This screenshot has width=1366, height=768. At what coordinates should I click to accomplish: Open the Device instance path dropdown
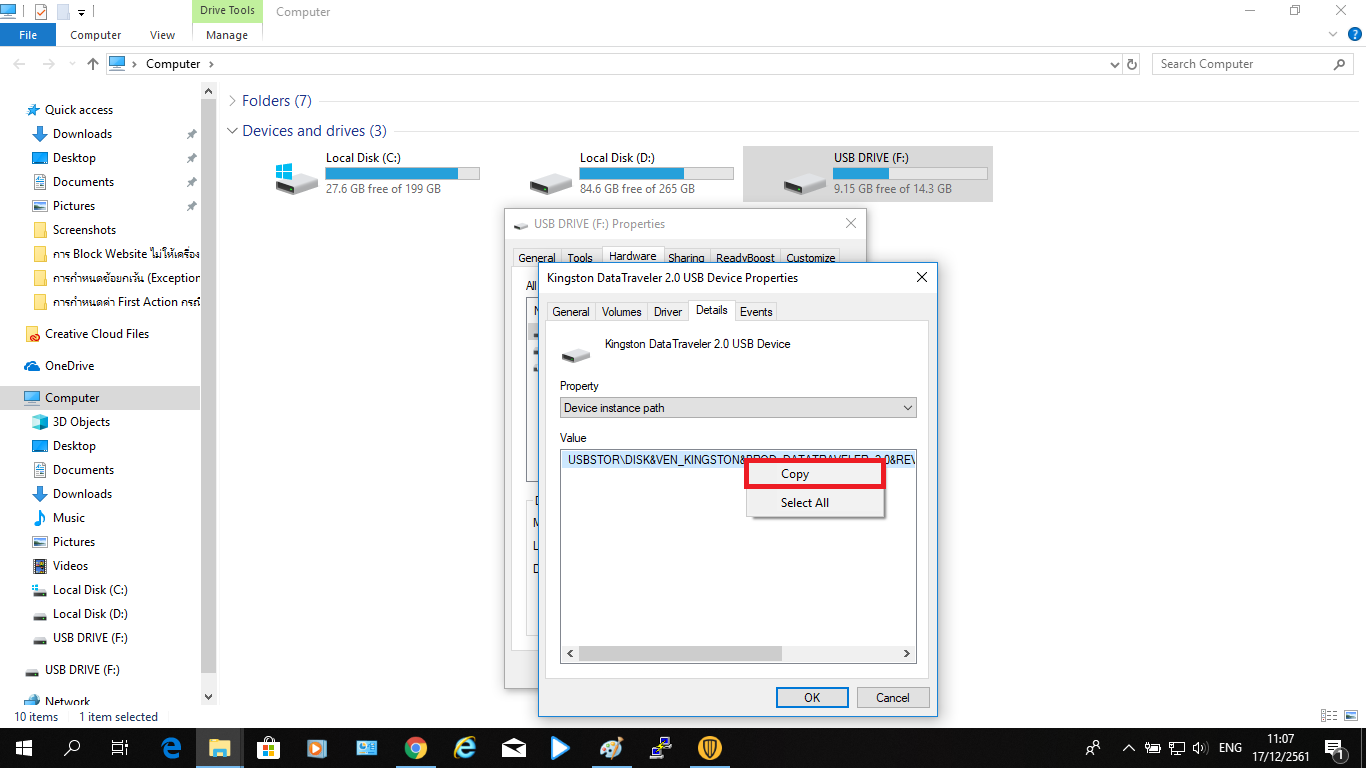pos(737,408)
